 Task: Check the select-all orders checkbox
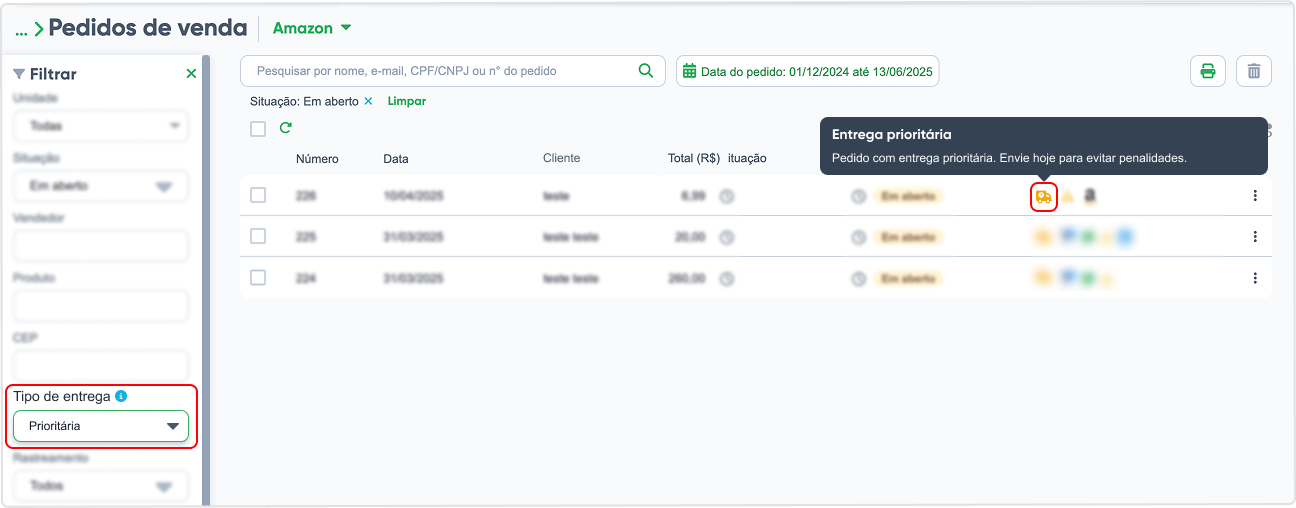coord(258,129)
